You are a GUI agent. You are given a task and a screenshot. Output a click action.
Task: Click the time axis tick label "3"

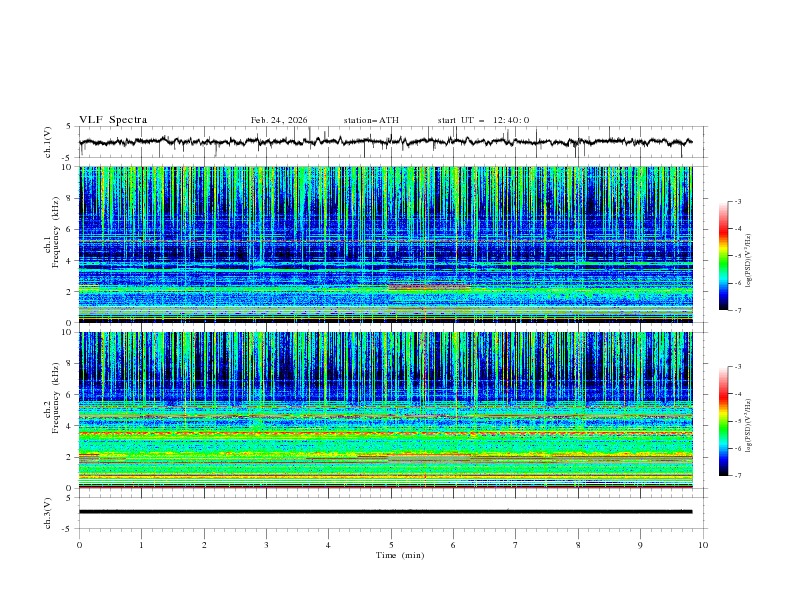coord(266,545)
